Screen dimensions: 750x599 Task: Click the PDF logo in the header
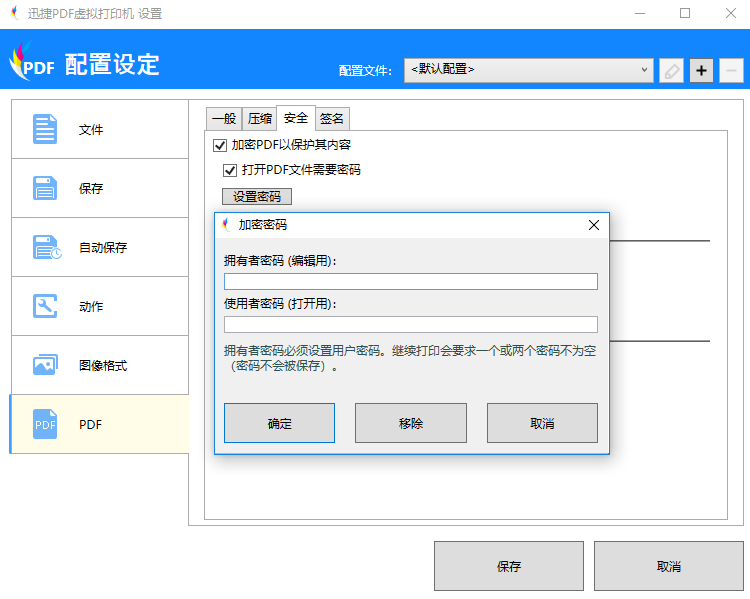pyautogui.click(x=32, y=62)
